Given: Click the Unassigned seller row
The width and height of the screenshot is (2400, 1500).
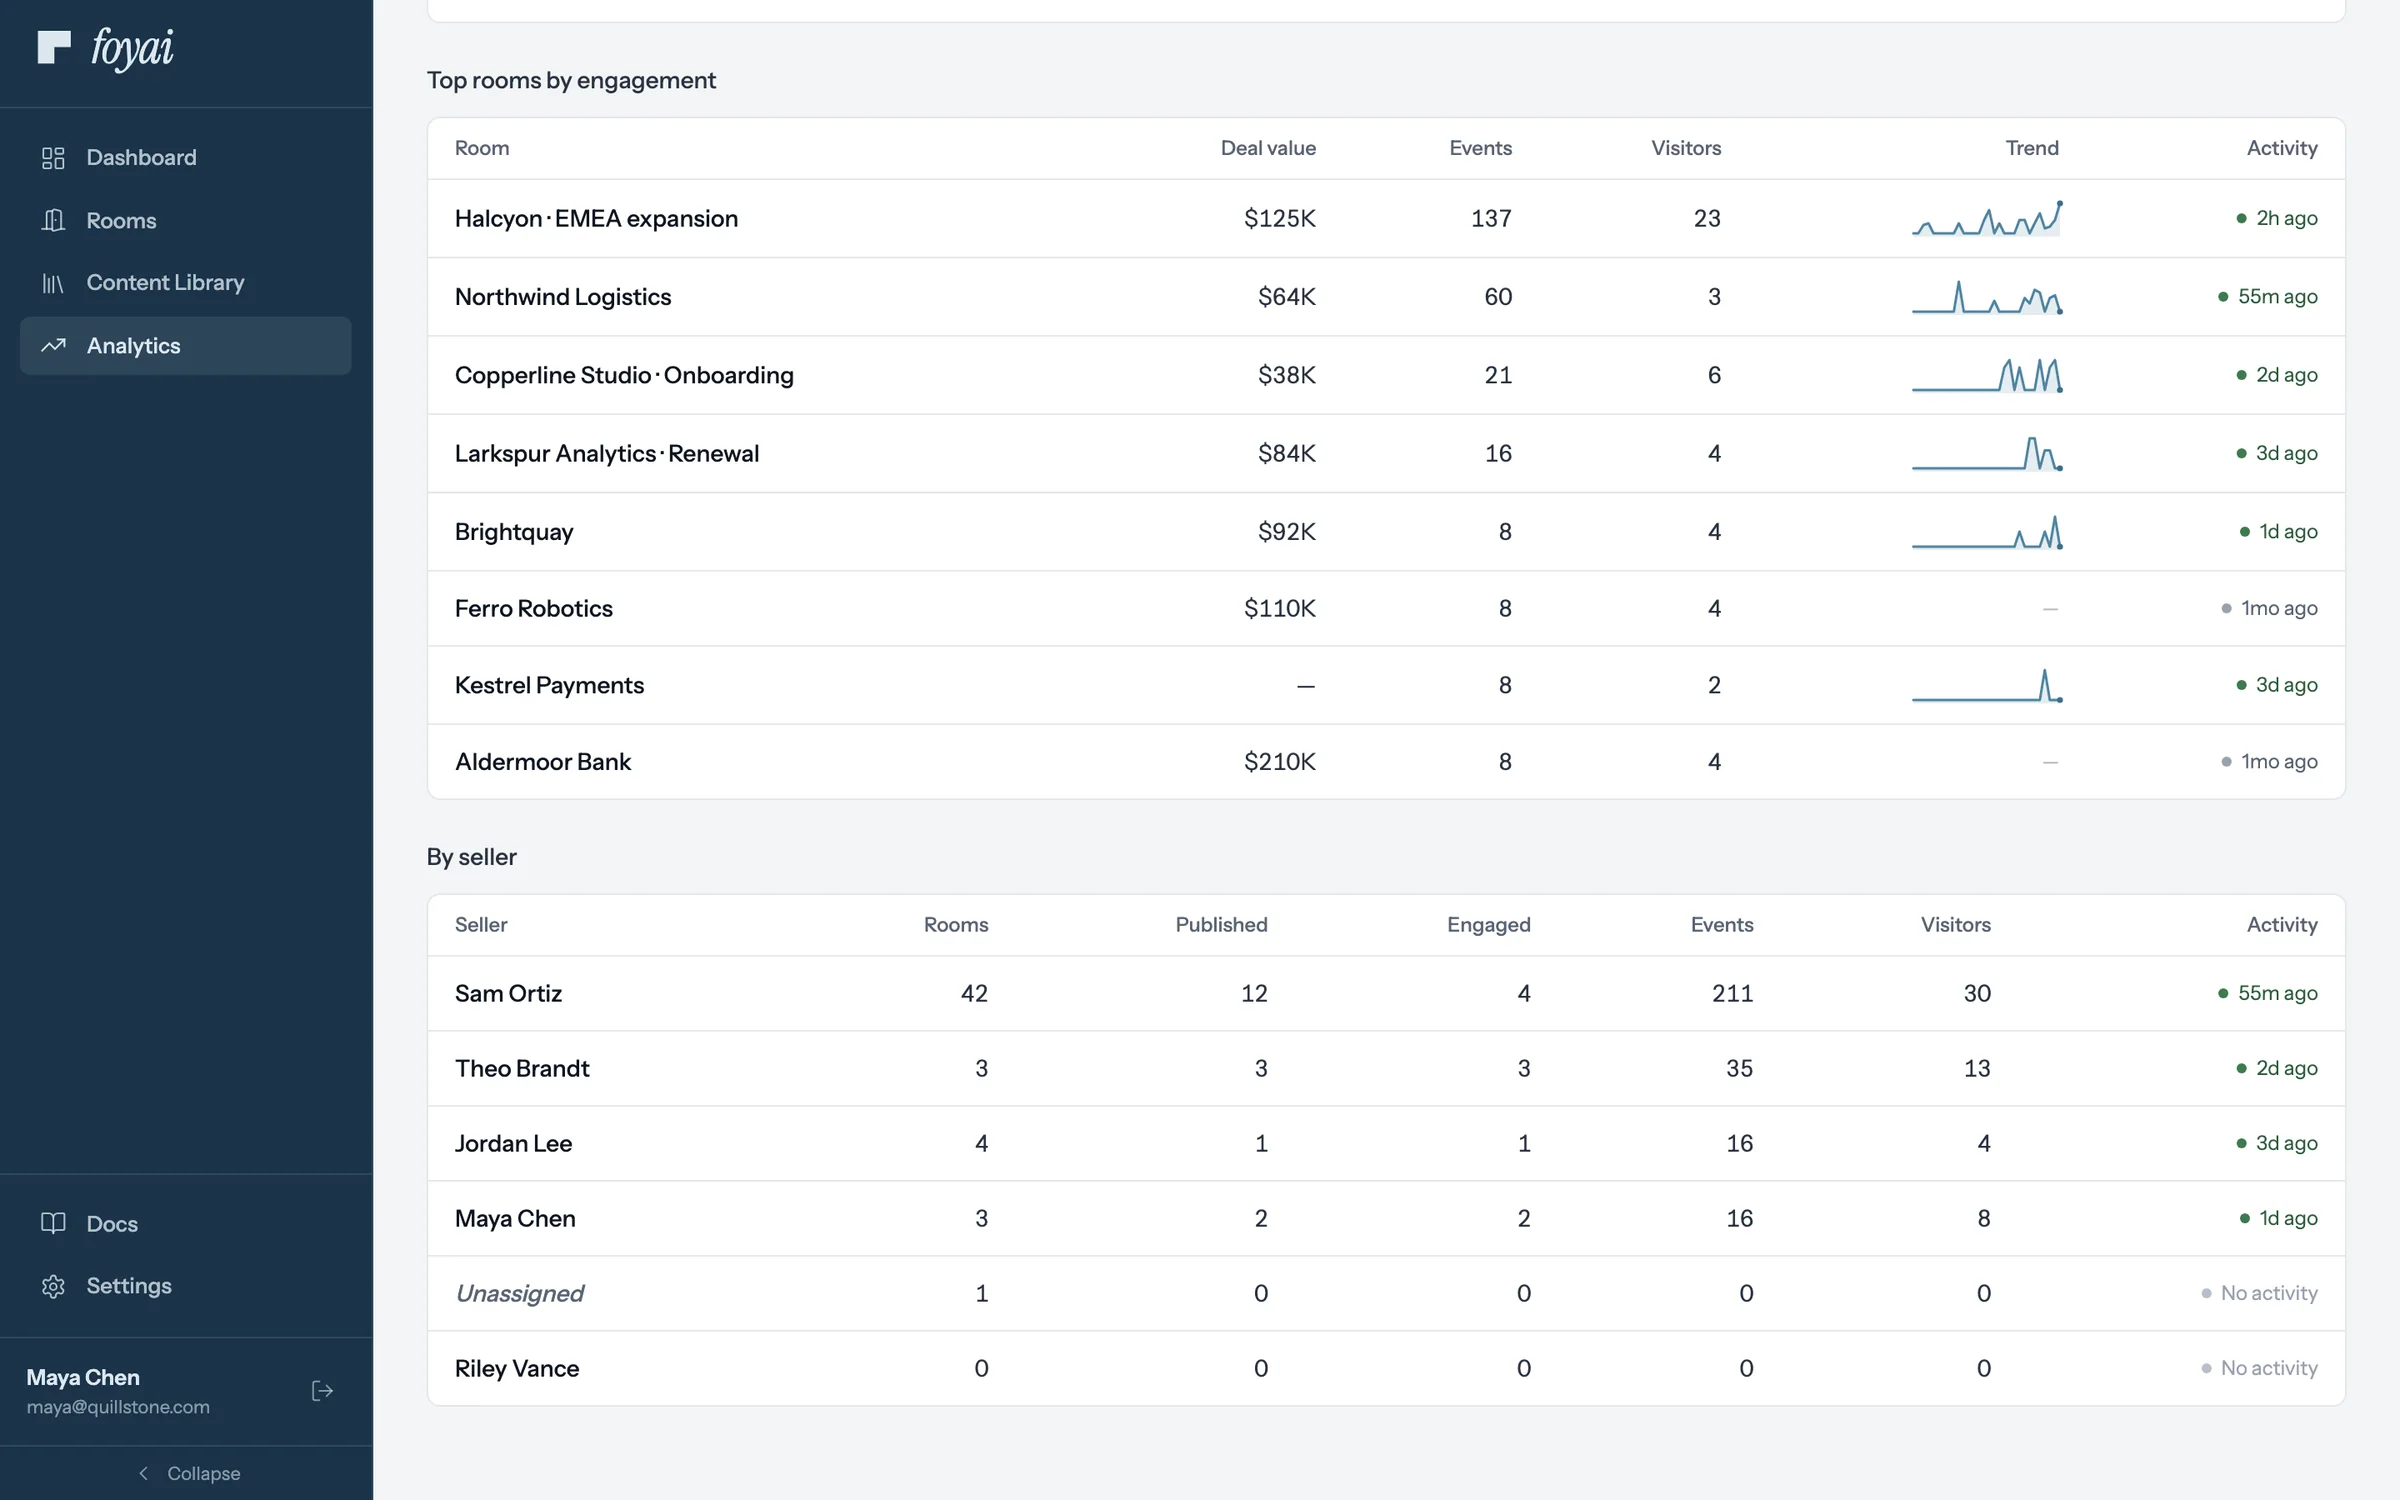Looking at the screenshot, I should 1386,1293.
